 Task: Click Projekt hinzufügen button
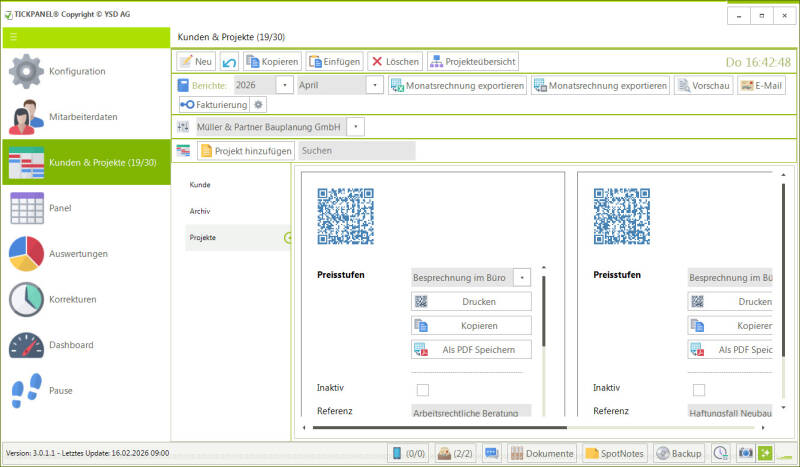click(246, 151)
